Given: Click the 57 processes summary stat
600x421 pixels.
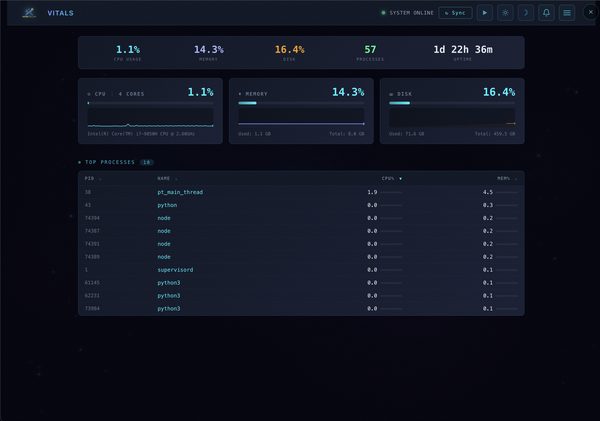Looking at the screenshot, I should tap(370, 53).
